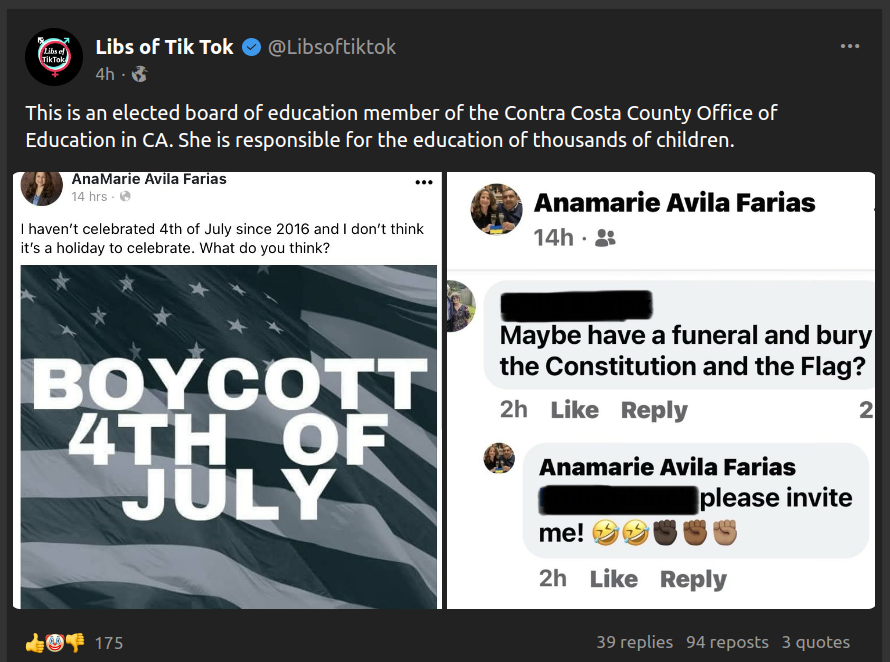Click the 4h post timestamp
The width and height of the screenshot is (890, 662).
[x=105, y=74]
